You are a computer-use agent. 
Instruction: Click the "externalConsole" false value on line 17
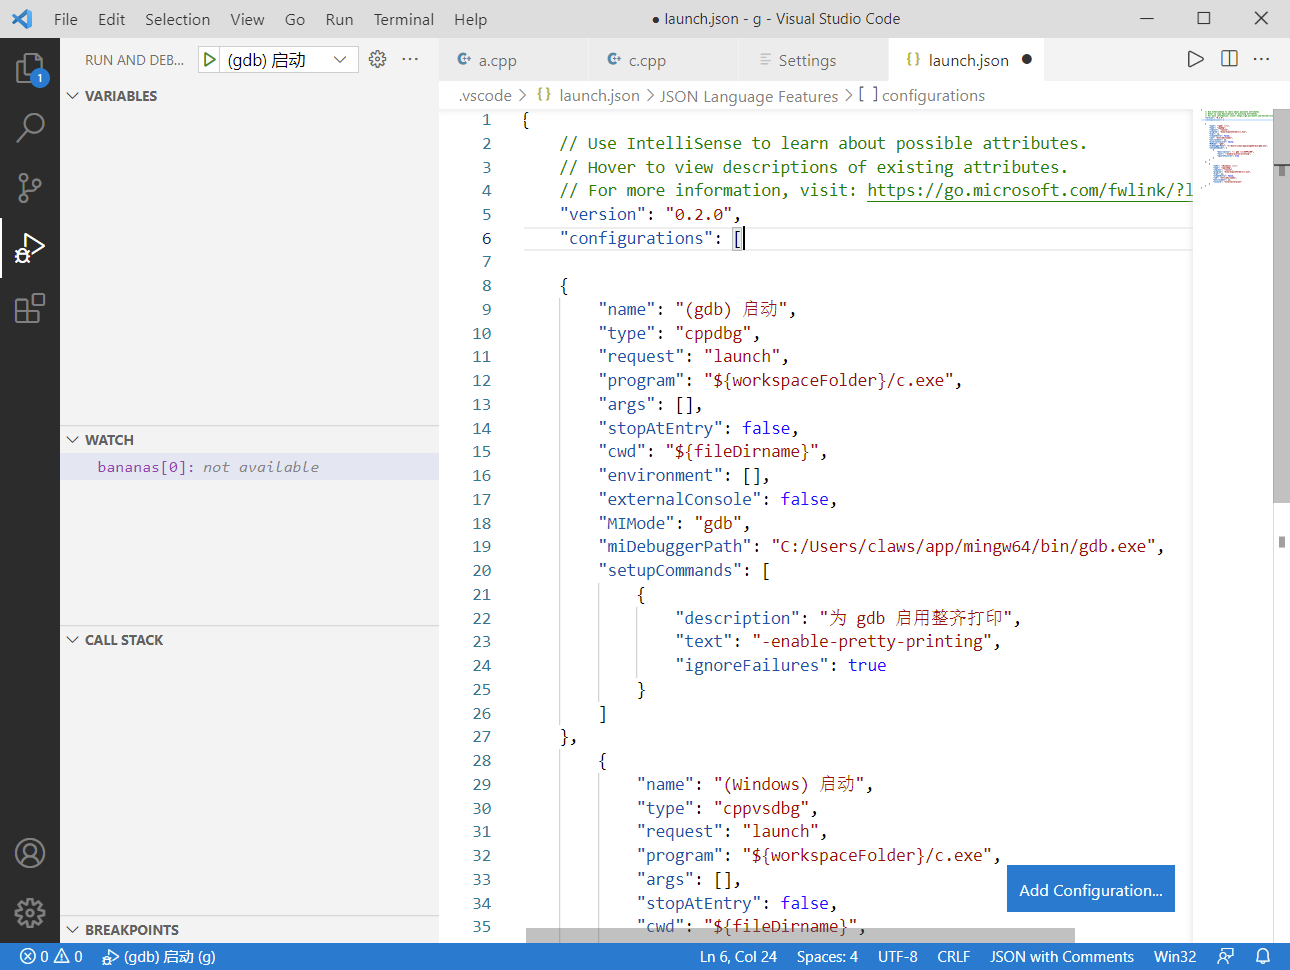tap(805, 499)
